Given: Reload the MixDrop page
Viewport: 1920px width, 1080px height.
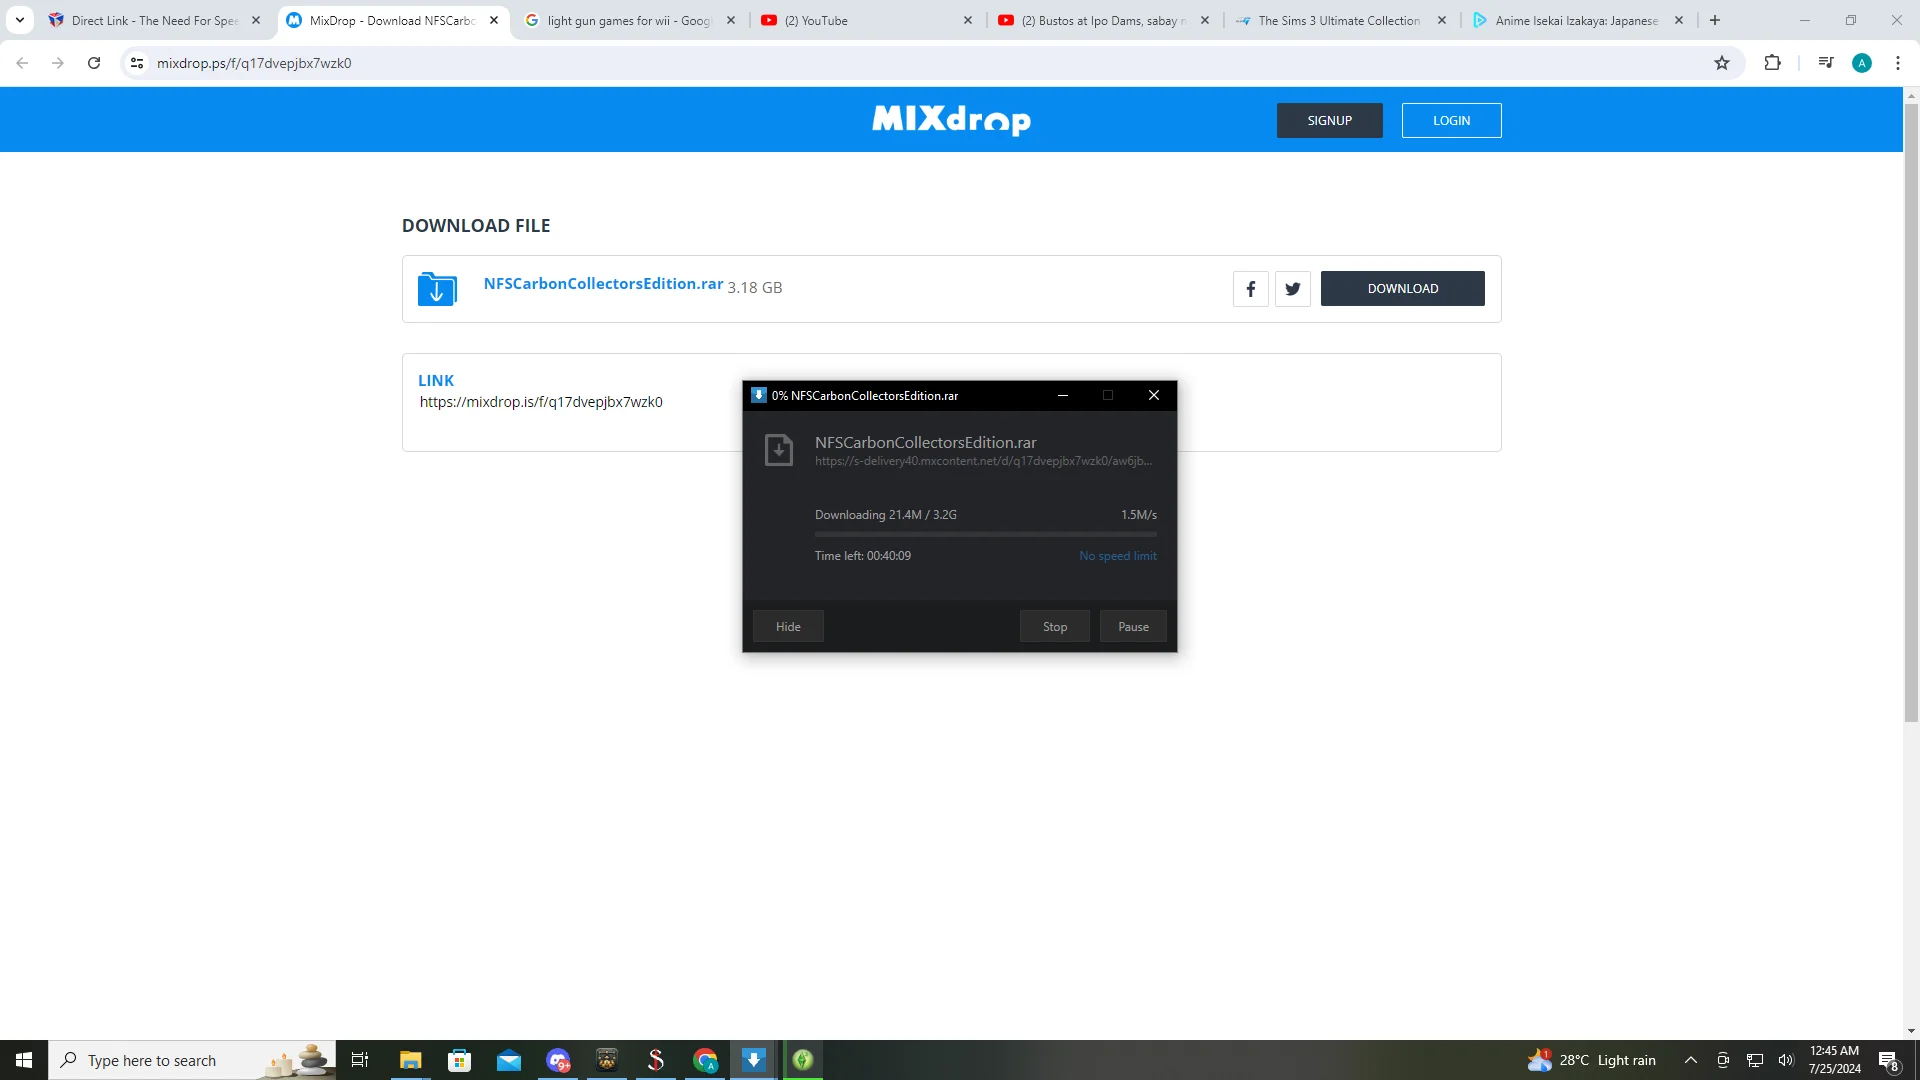Looking at the screenshot, I should tap(94, 63).
